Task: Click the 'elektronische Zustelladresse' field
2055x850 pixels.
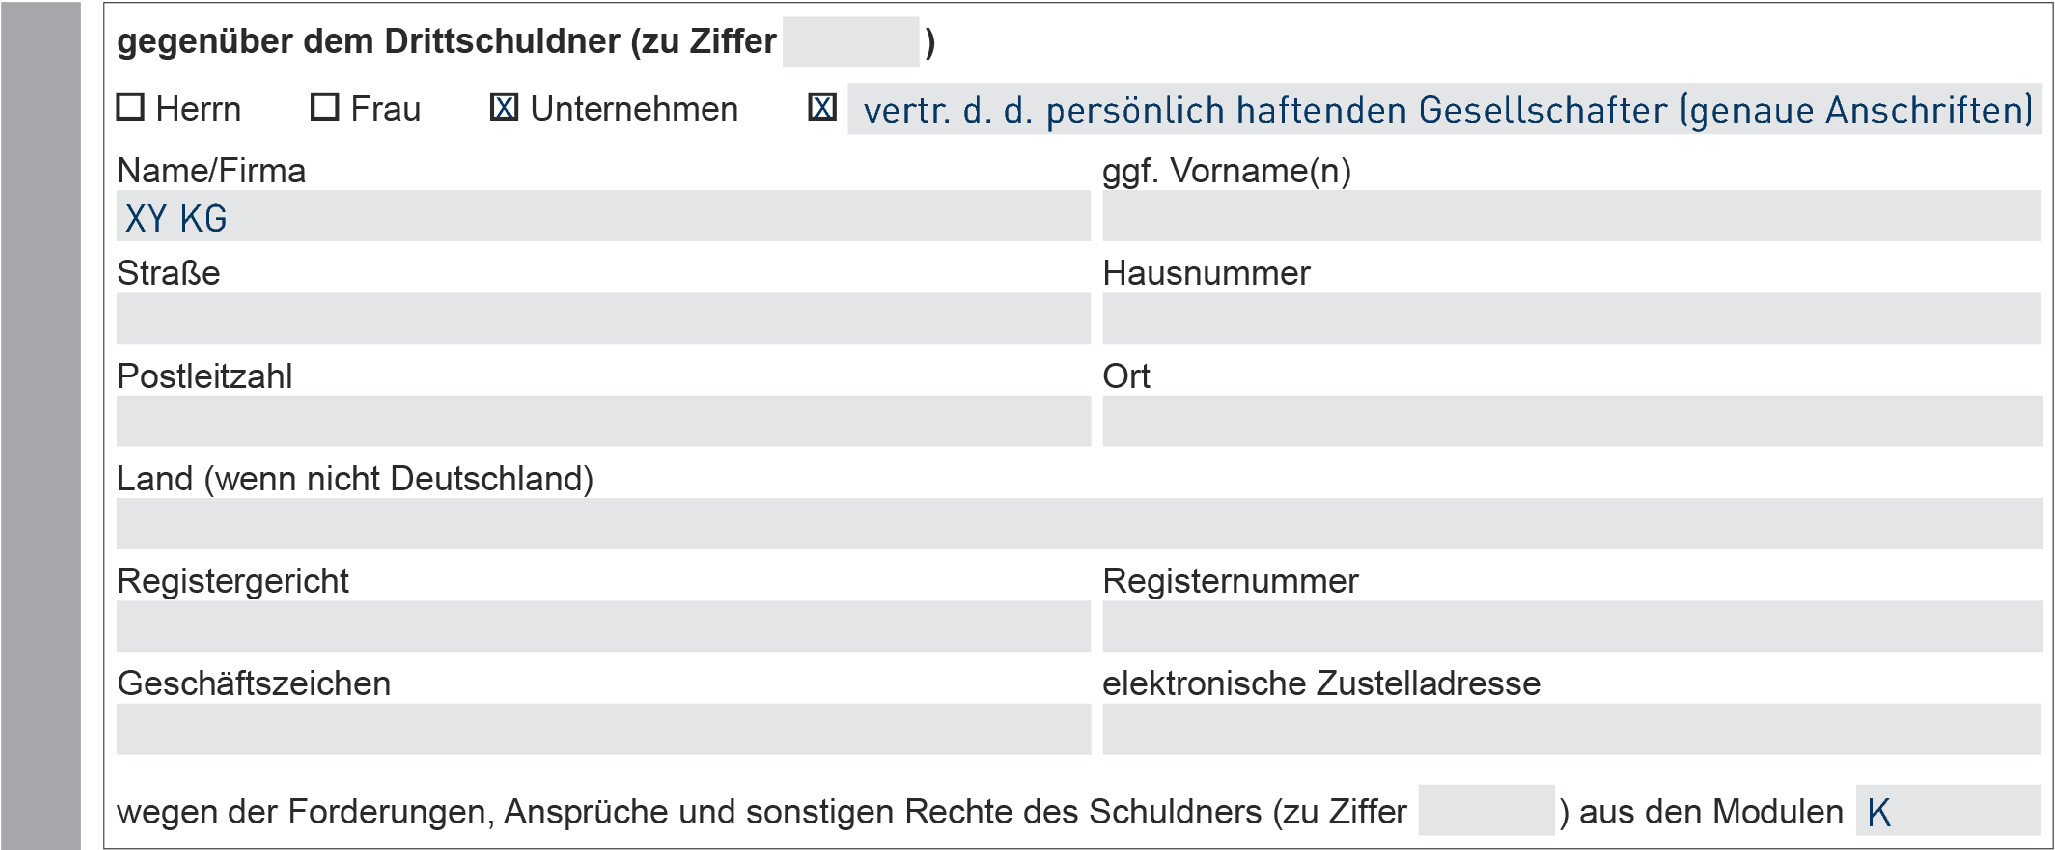Action: coord(1570,729)
